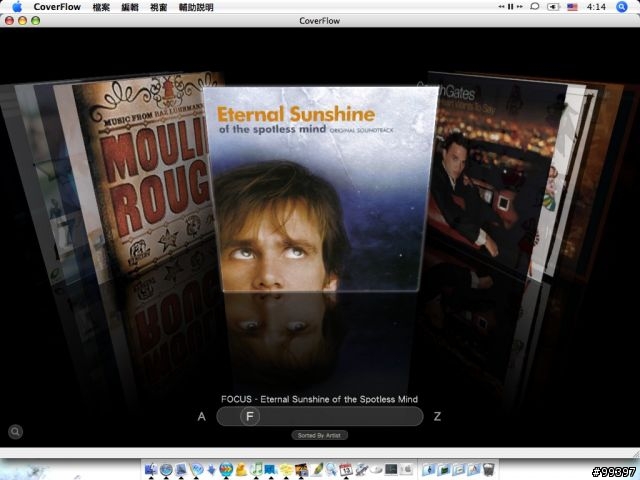Open the wrench tools Dock icon
This screenshot has width=640, height=480.
361,469
